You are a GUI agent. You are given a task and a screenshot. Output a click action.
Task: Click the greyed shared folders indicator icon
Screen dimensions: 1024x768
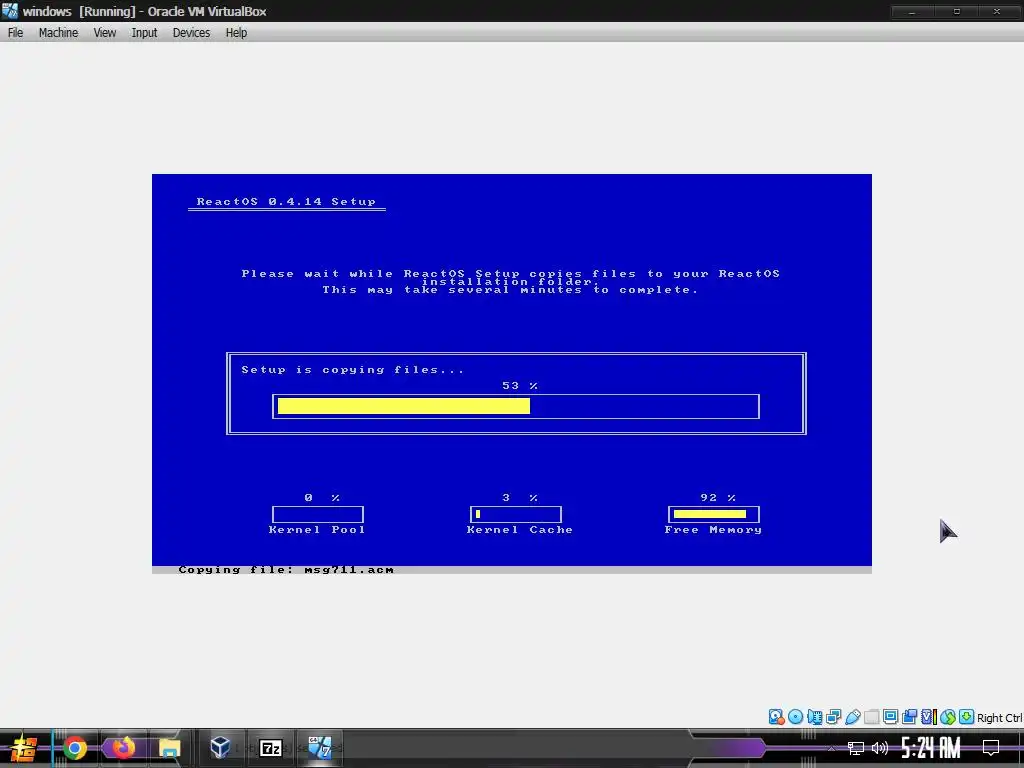[872, 717]
